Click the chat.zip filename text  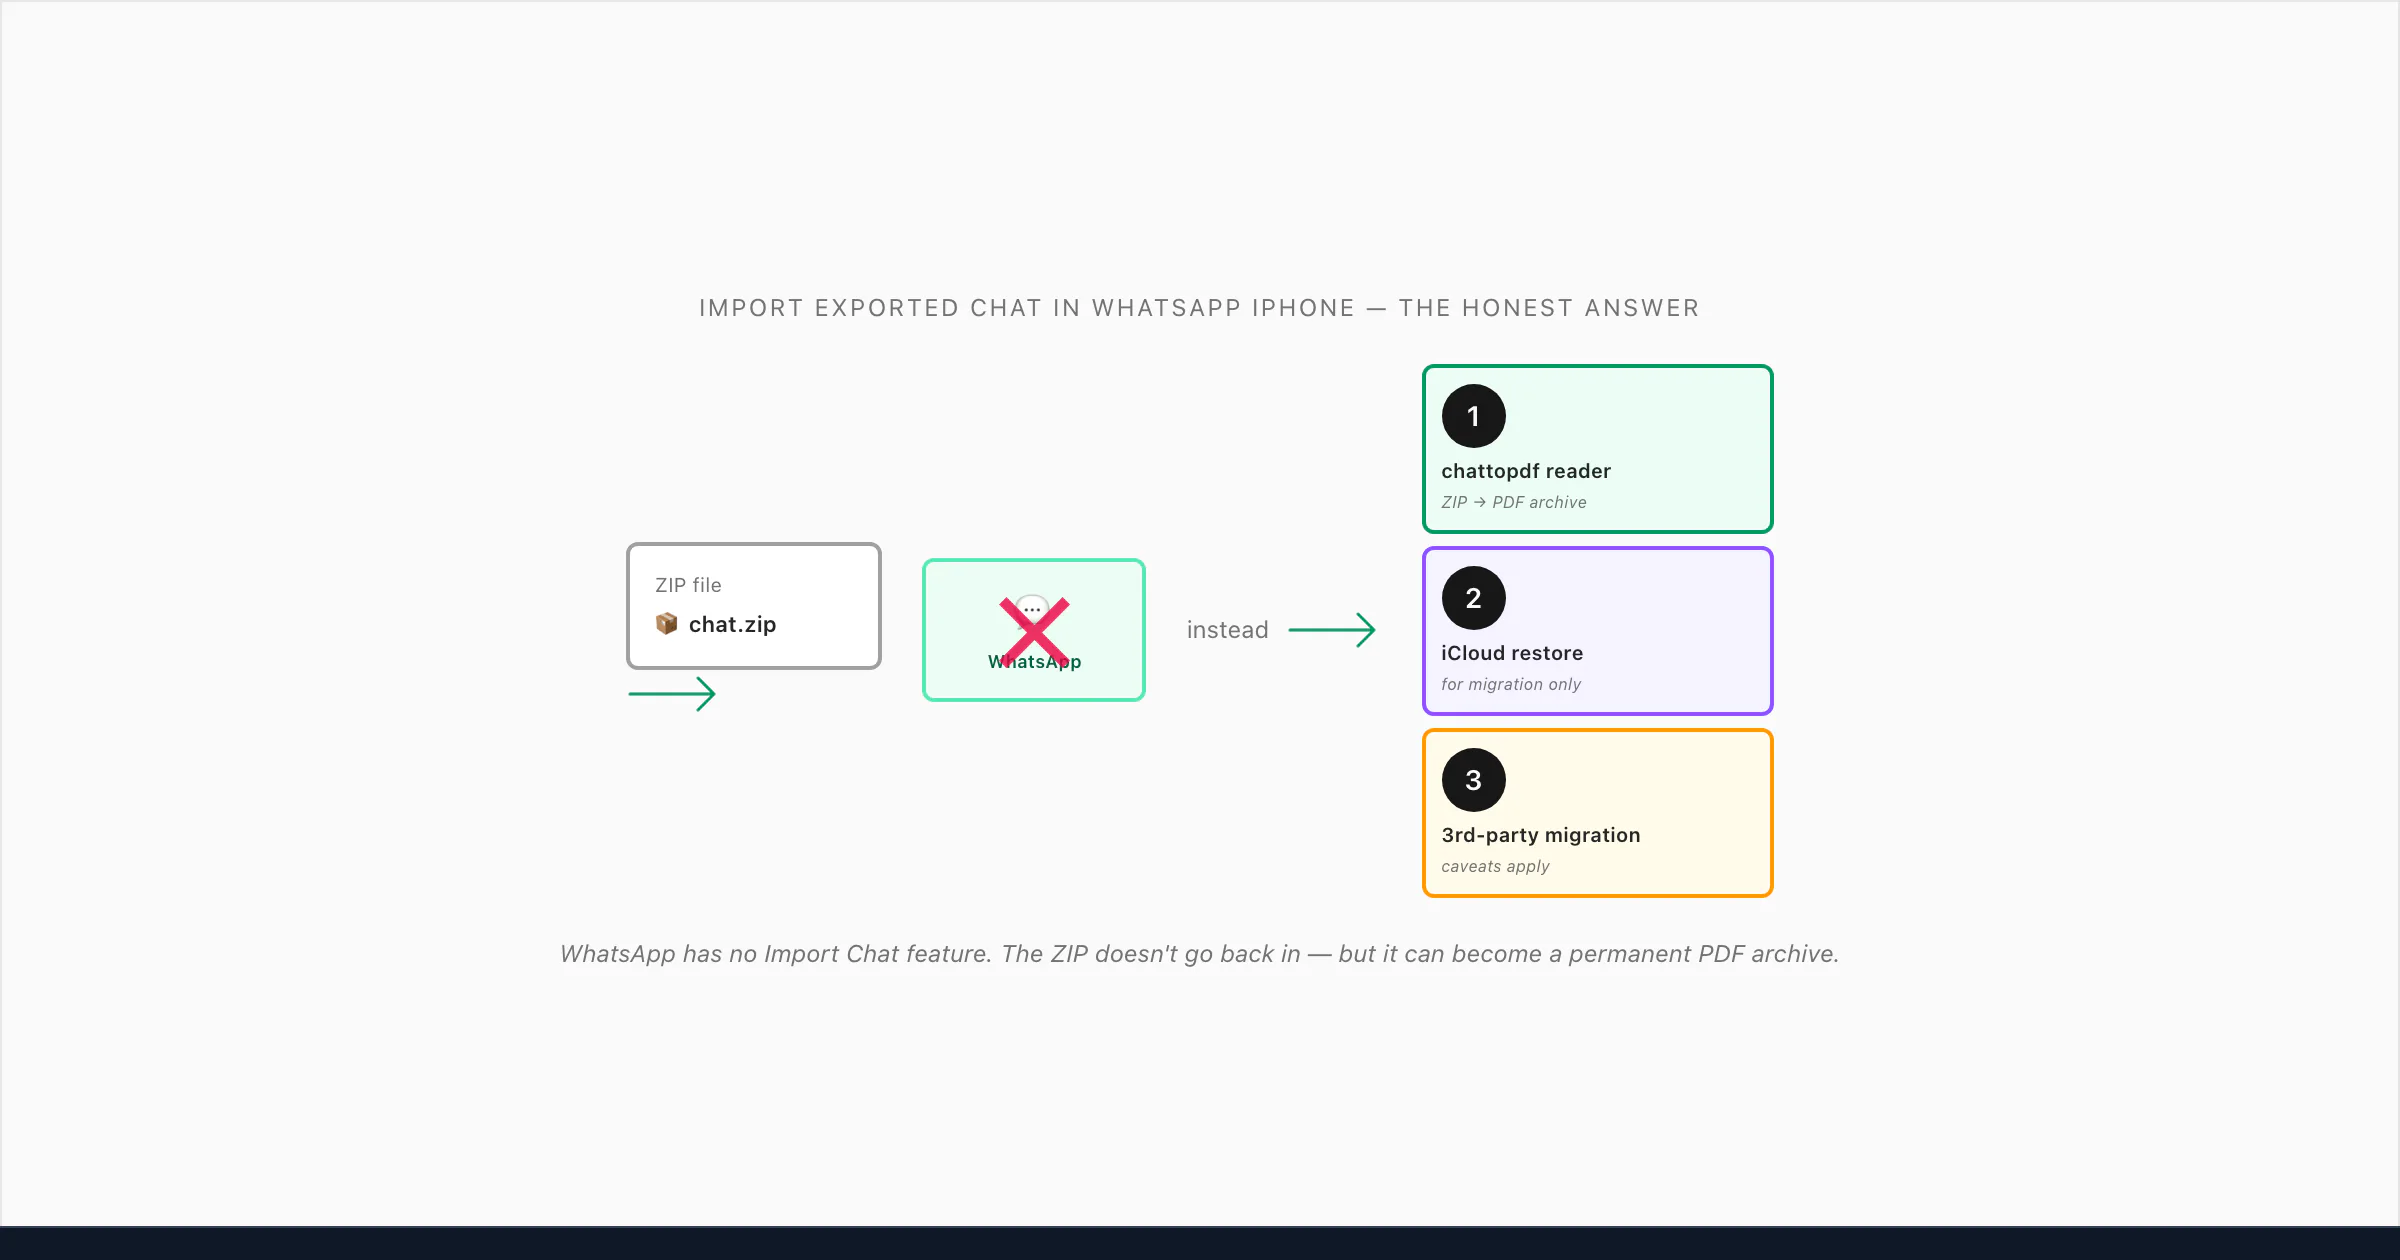732,624
